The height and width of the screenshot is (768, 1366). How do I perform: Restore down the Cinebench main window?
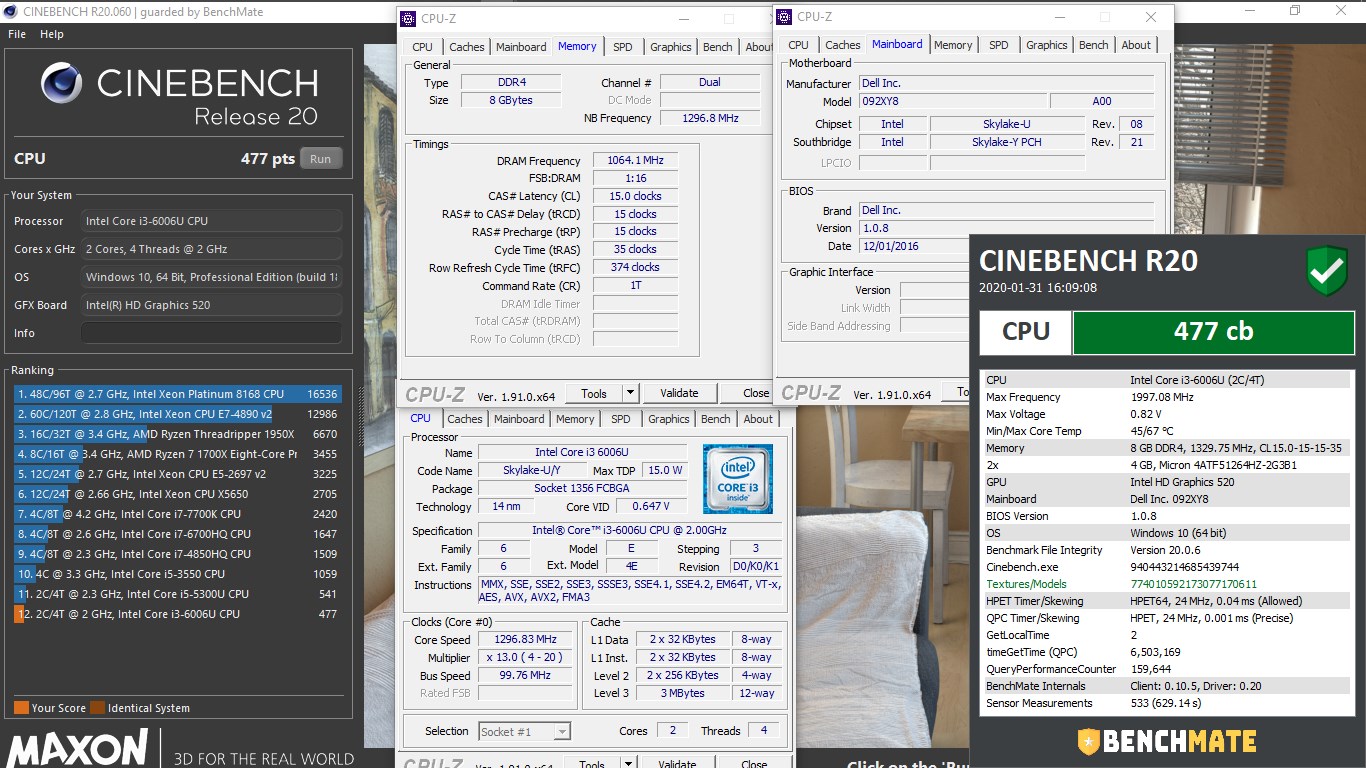(x=1295, y=11)
